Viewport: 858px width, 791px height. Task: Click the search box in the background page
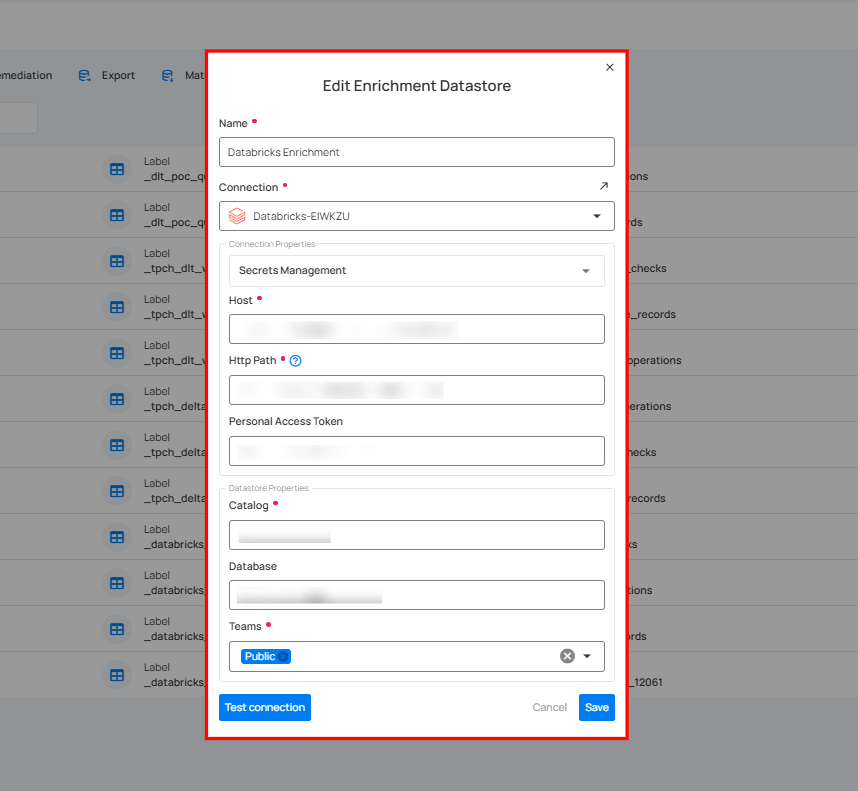pyautogui.click(x=19, y=118)
